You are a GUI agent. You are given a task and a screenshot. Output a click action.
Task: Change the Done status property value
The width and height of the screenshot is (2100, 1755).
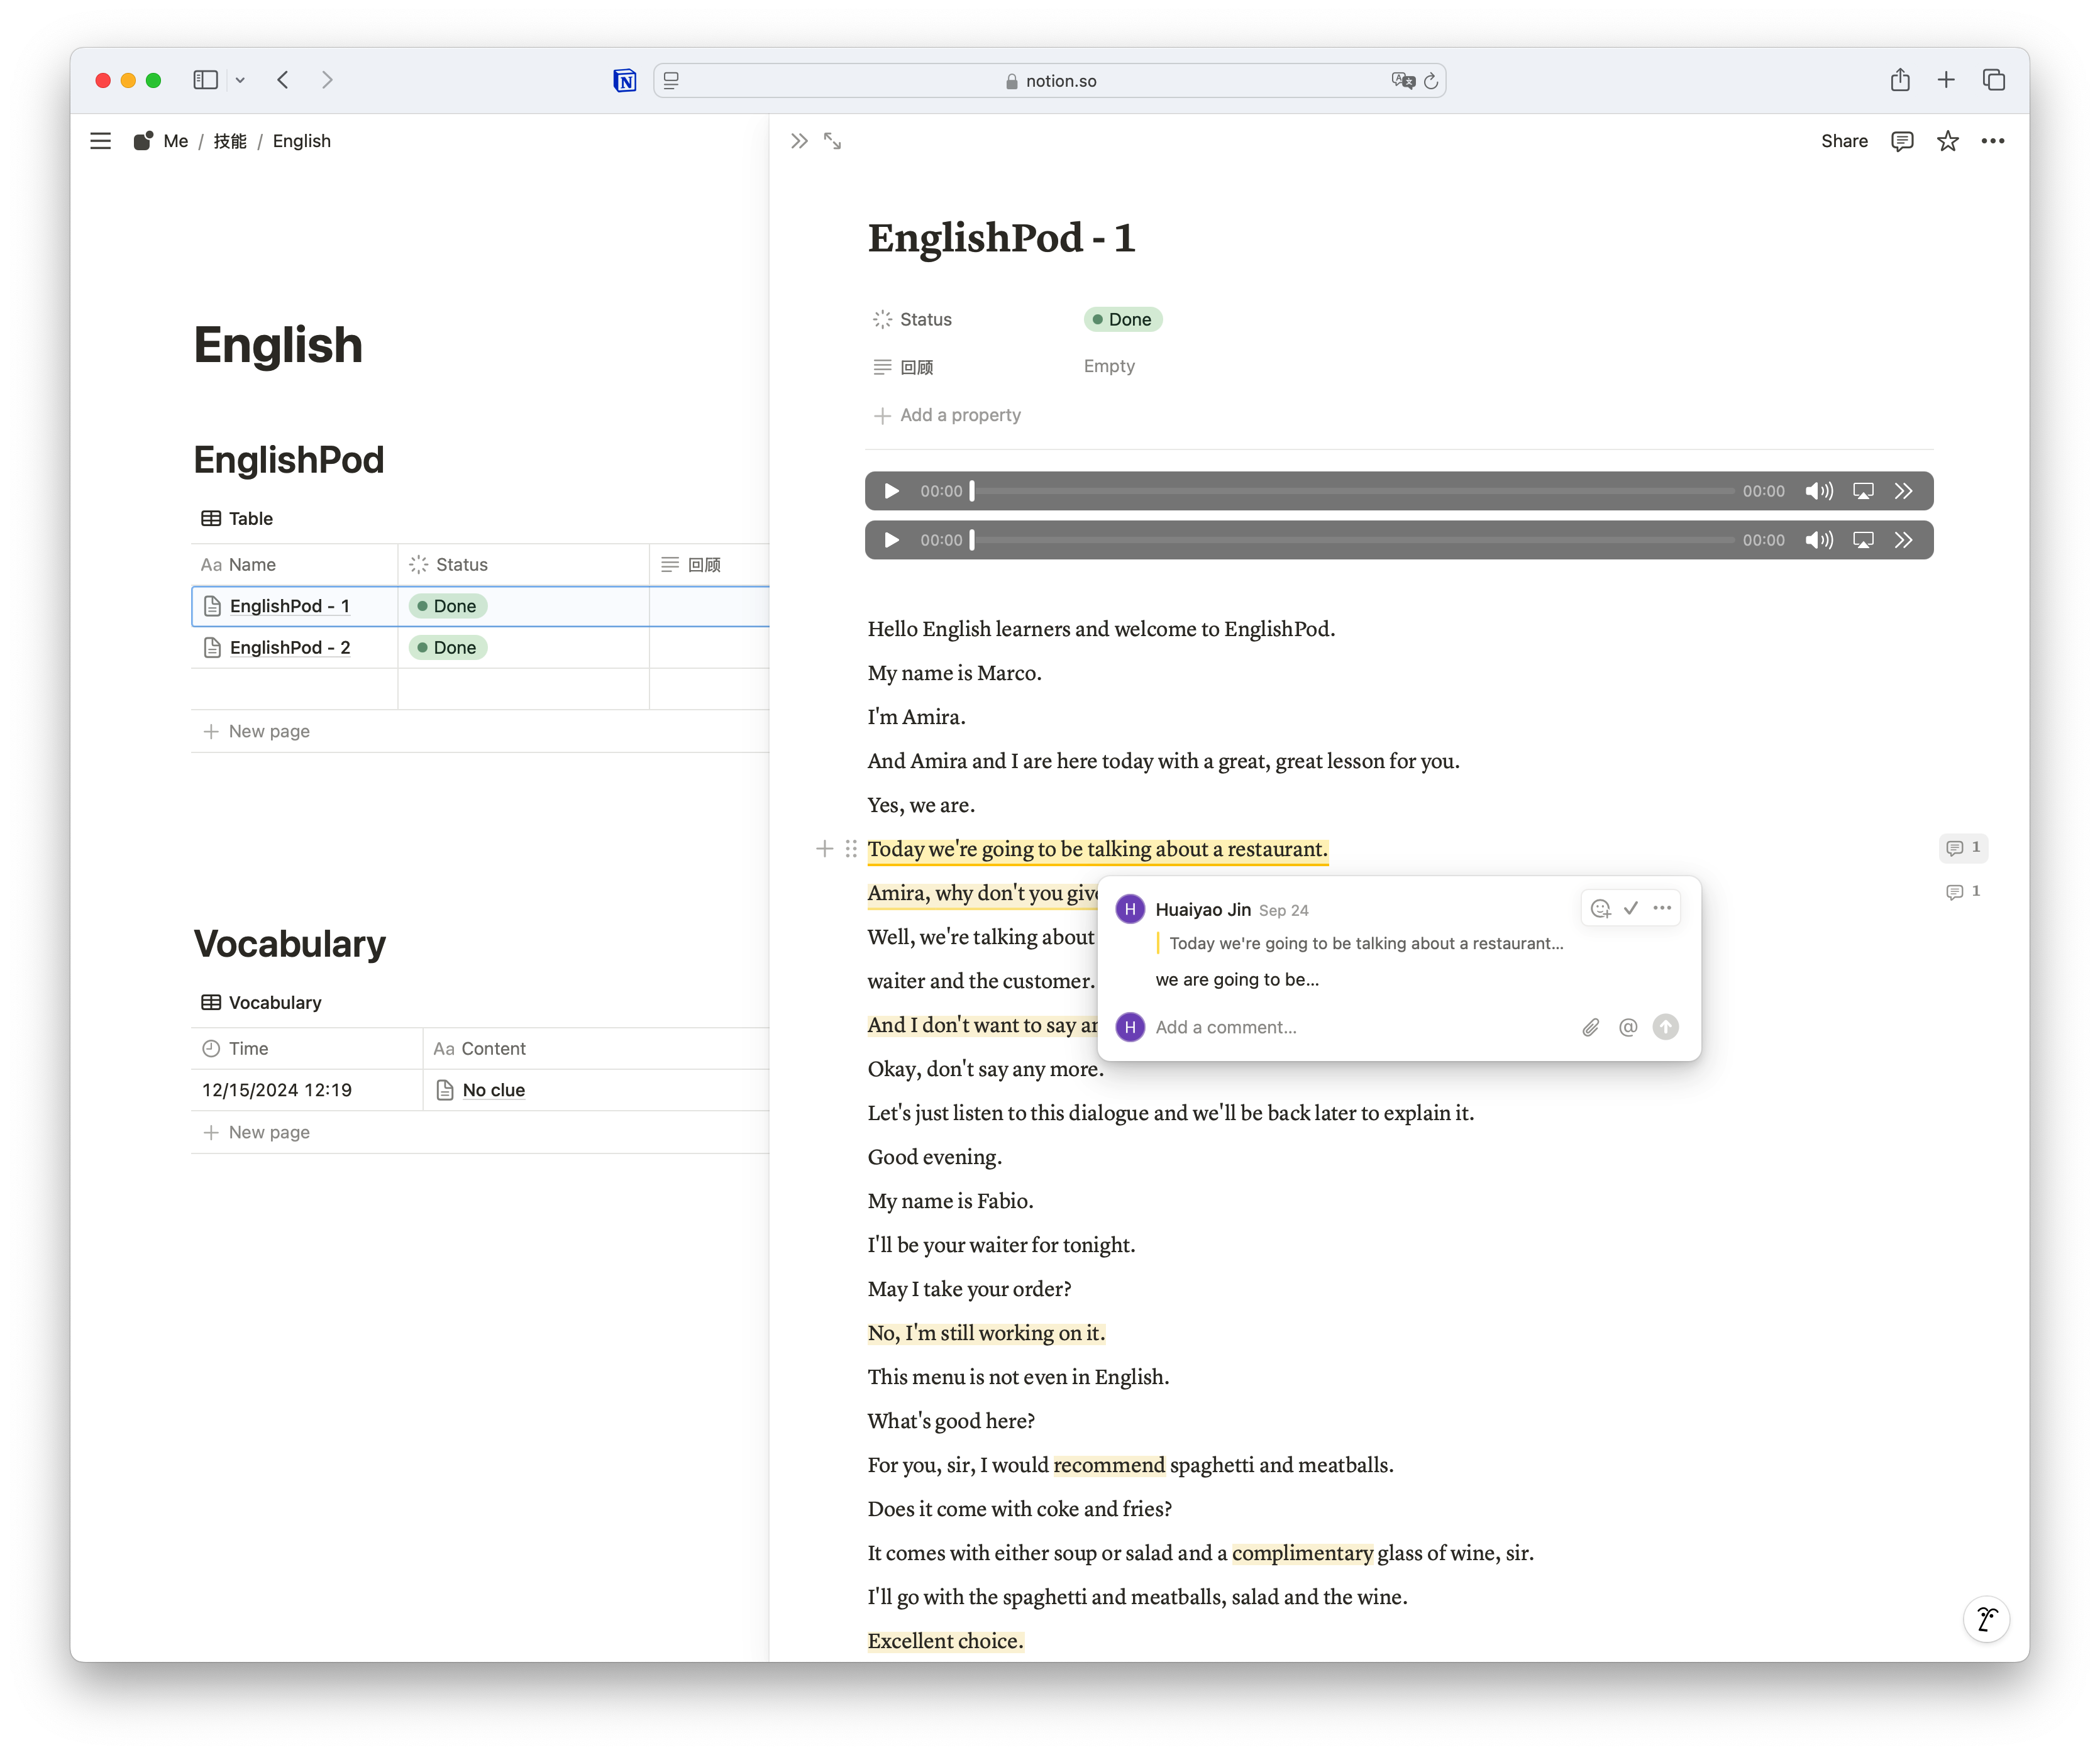[x=1123, y=319]
